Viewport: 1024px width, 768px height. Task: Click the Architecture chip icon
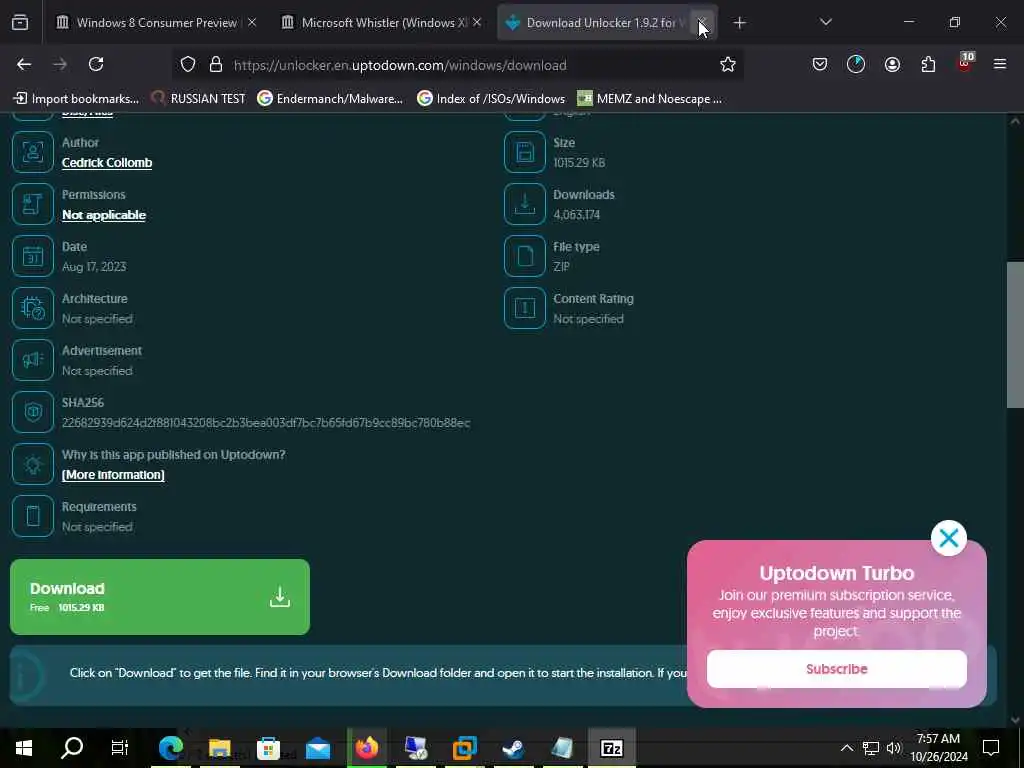(x=33, y=308)
